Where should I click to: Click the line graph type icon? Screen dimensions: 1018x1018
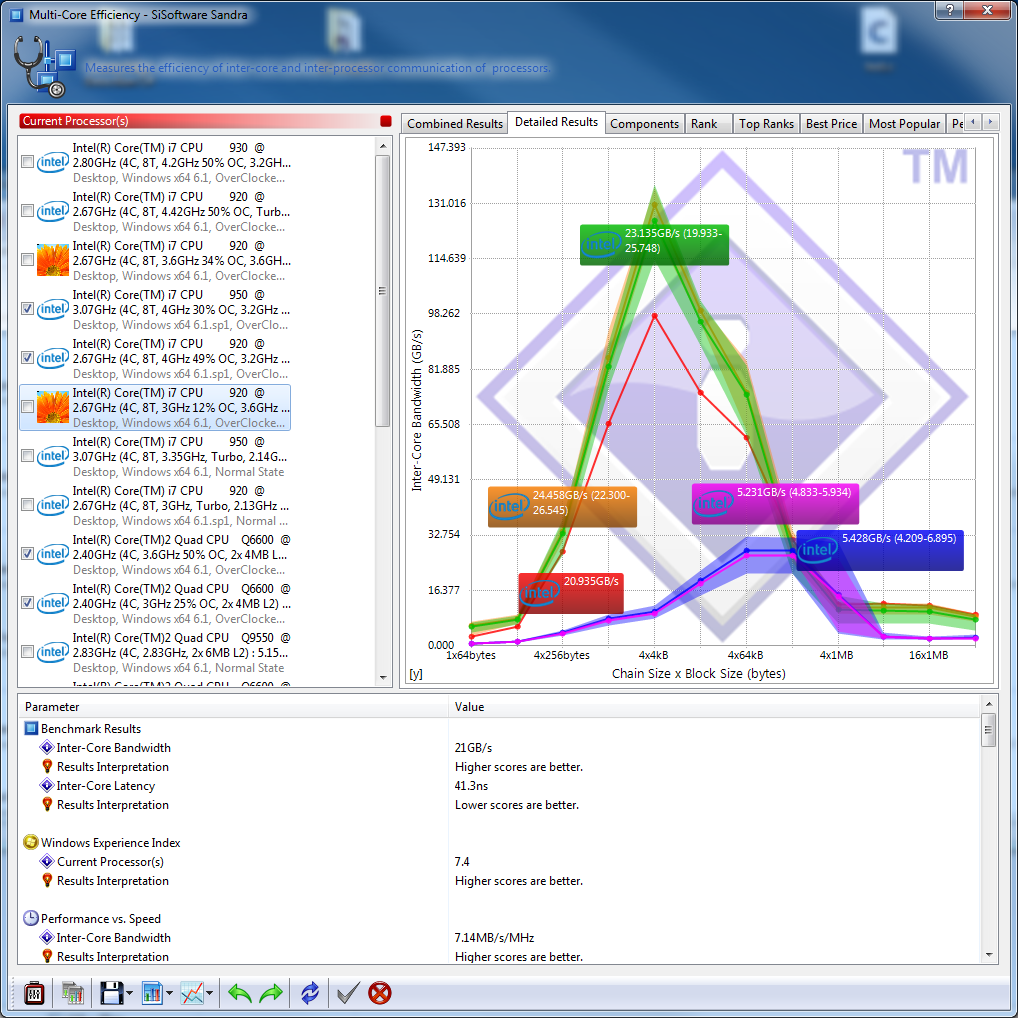pyautogui.click(x=192, y=993)
